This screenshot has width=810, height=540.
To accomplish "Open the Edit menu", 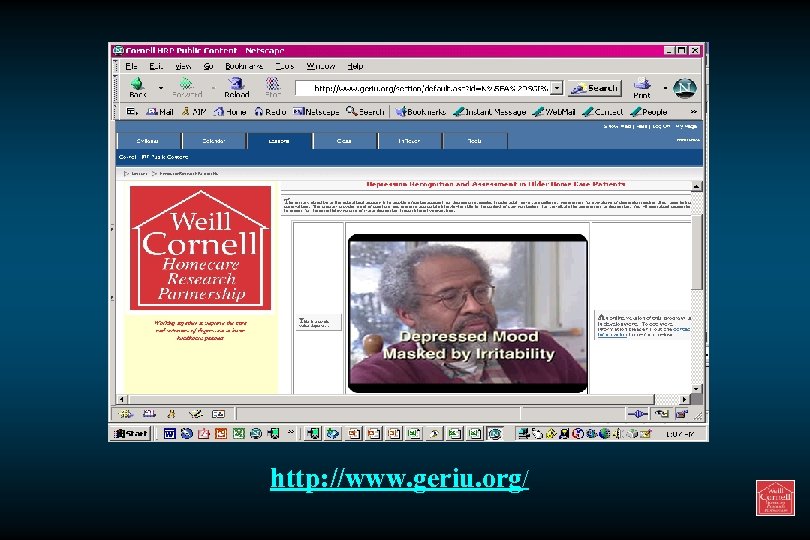I will tap(156, 66).
